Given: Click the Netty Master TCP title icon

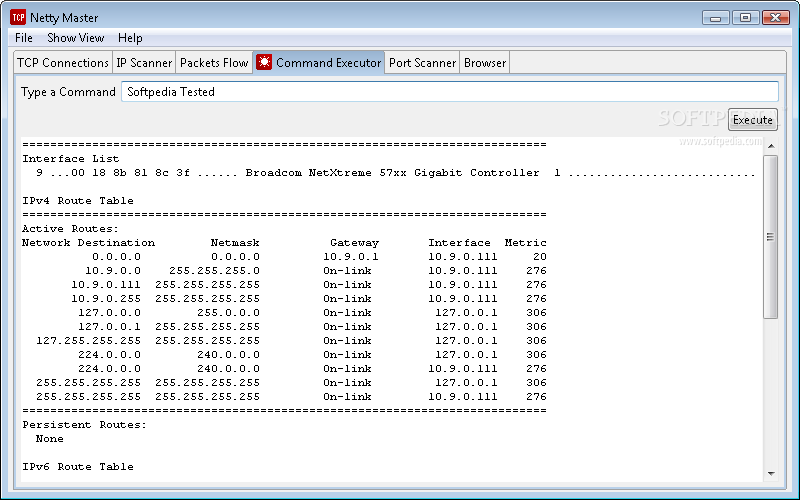Looking at the screenshot, I should [18, 17].
